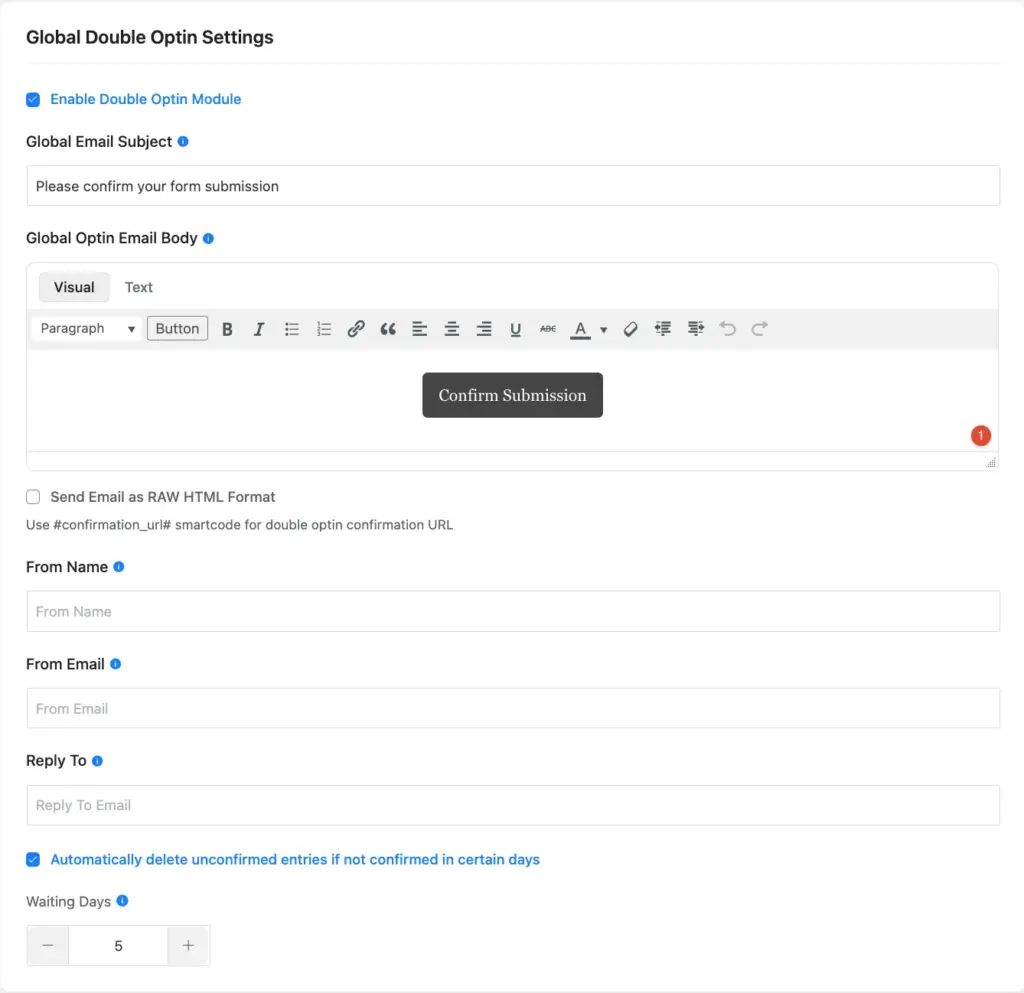This screenshot has height=993, width=1024.
Task: Undo the last edit in the editor
Action: click(727, 328)
